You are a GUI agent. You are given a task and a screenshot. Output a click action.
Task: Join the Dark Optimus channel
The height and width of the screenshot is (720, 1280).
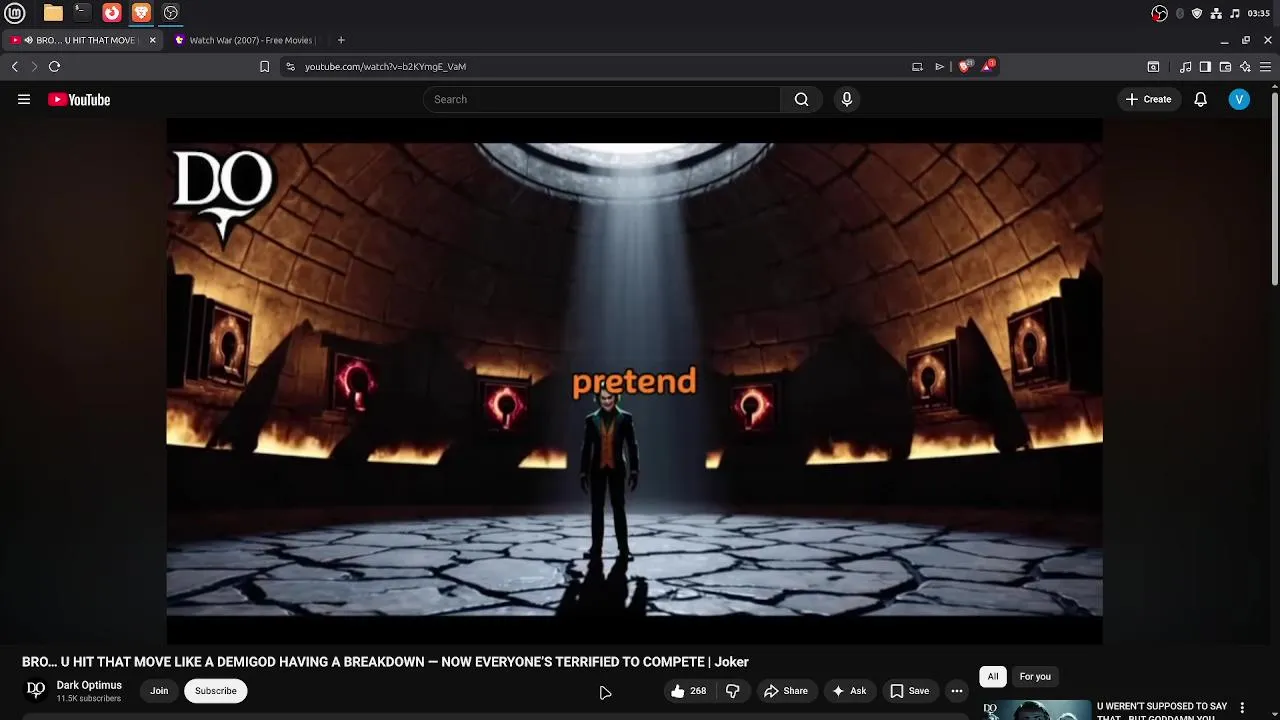[159, 691]
